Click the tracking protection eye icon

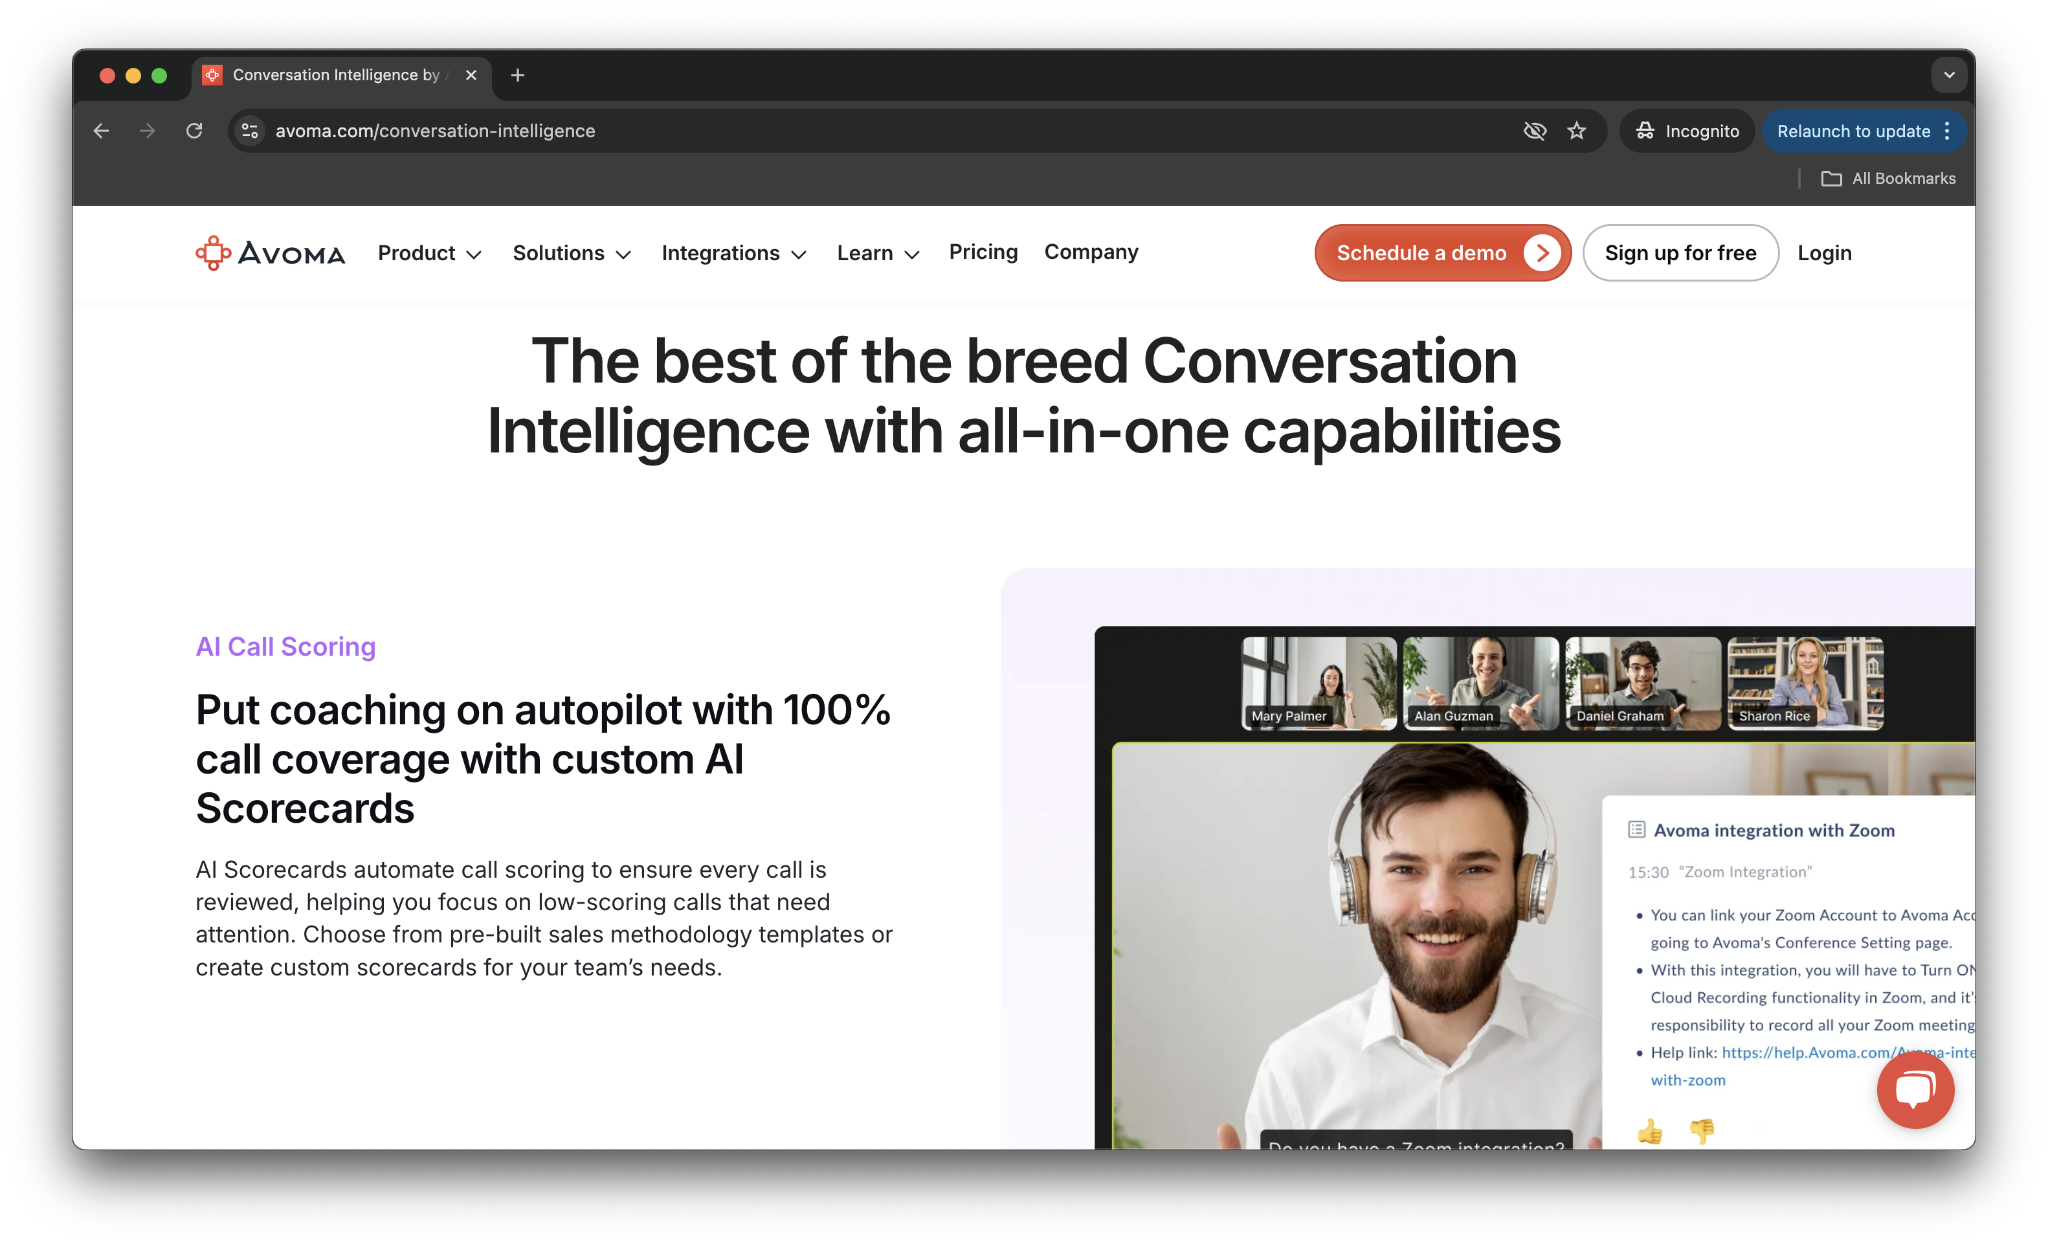[x=1534, y=131]
